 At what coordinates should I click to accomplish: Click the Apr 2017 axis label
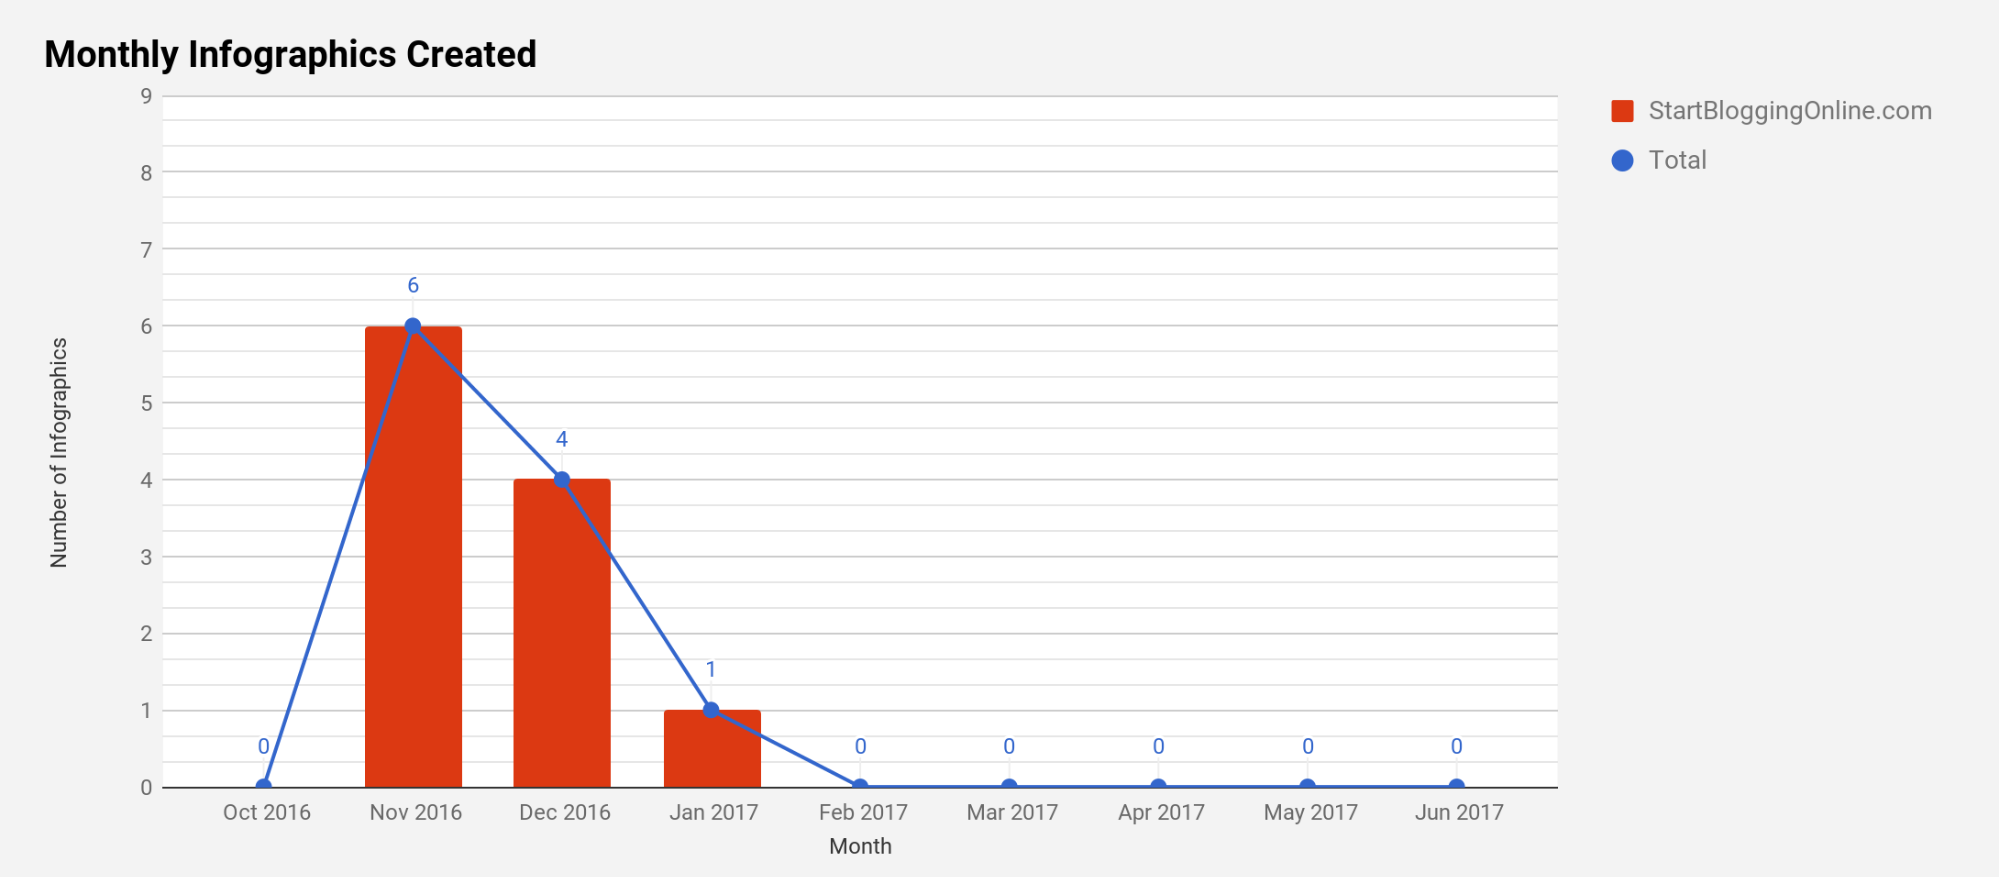(x=1161, y=812)
